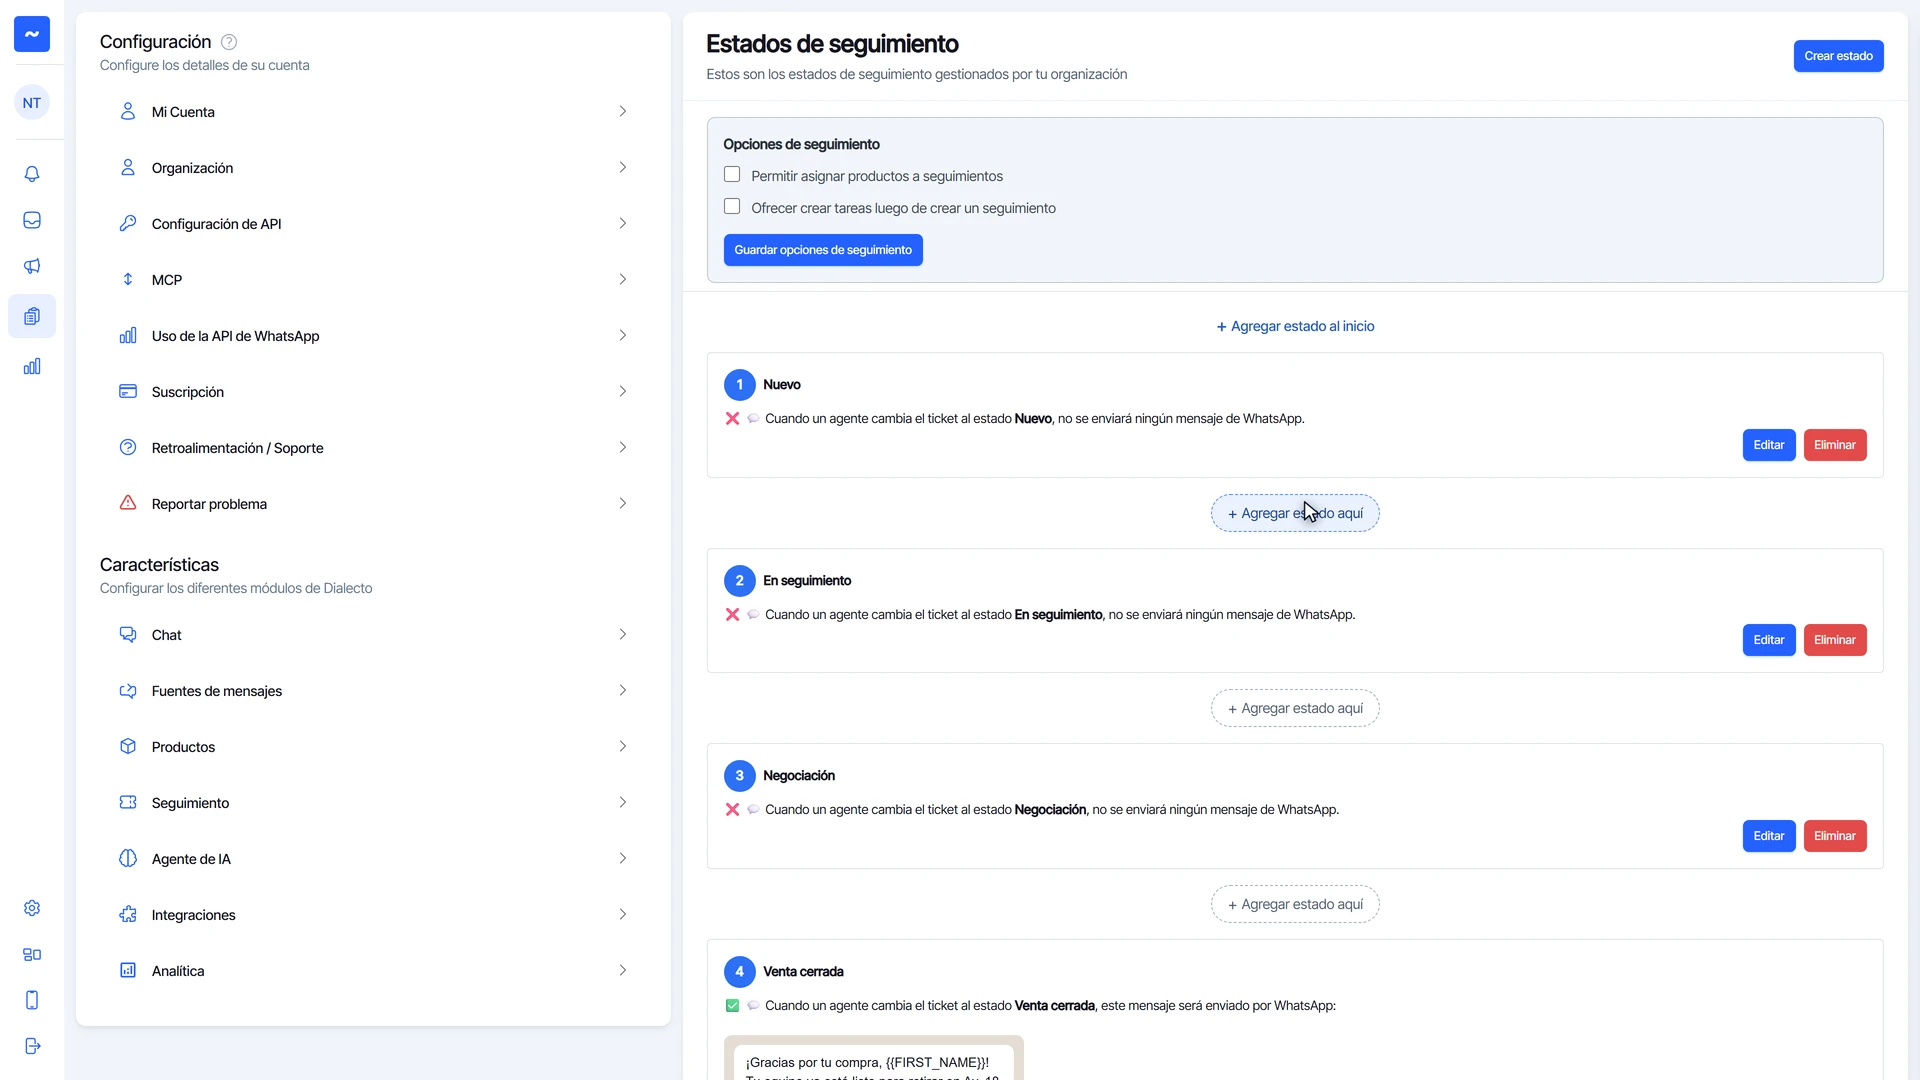Click the credit card icon for Suscripción

coord(128,391)
